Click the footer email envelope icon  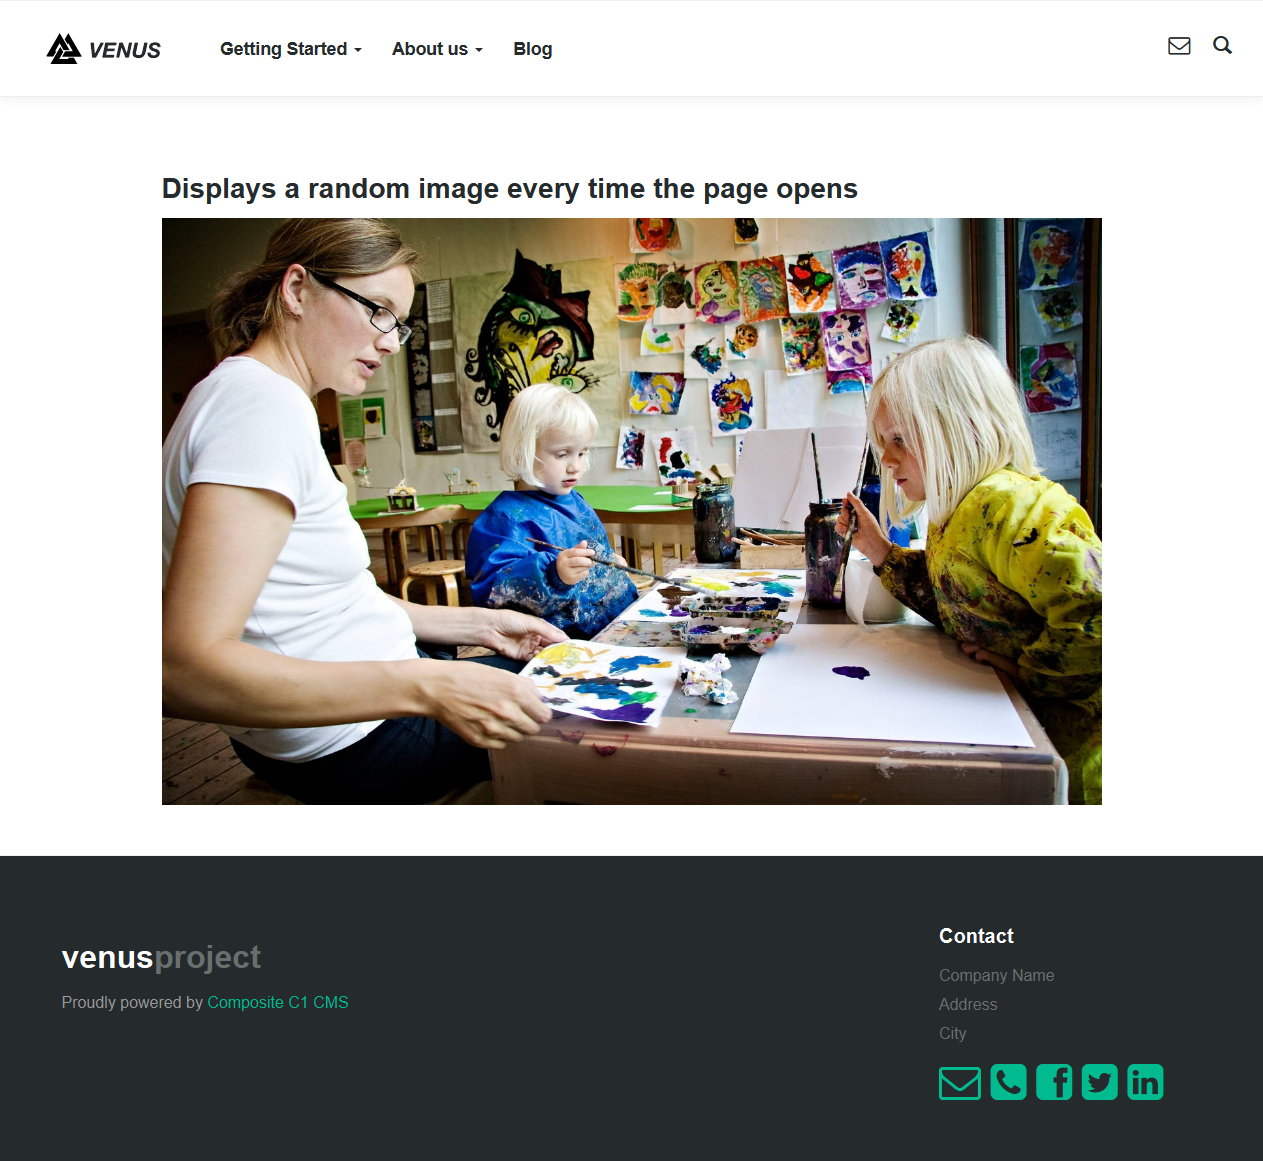pyautogui.click(x=960, y=1083)
